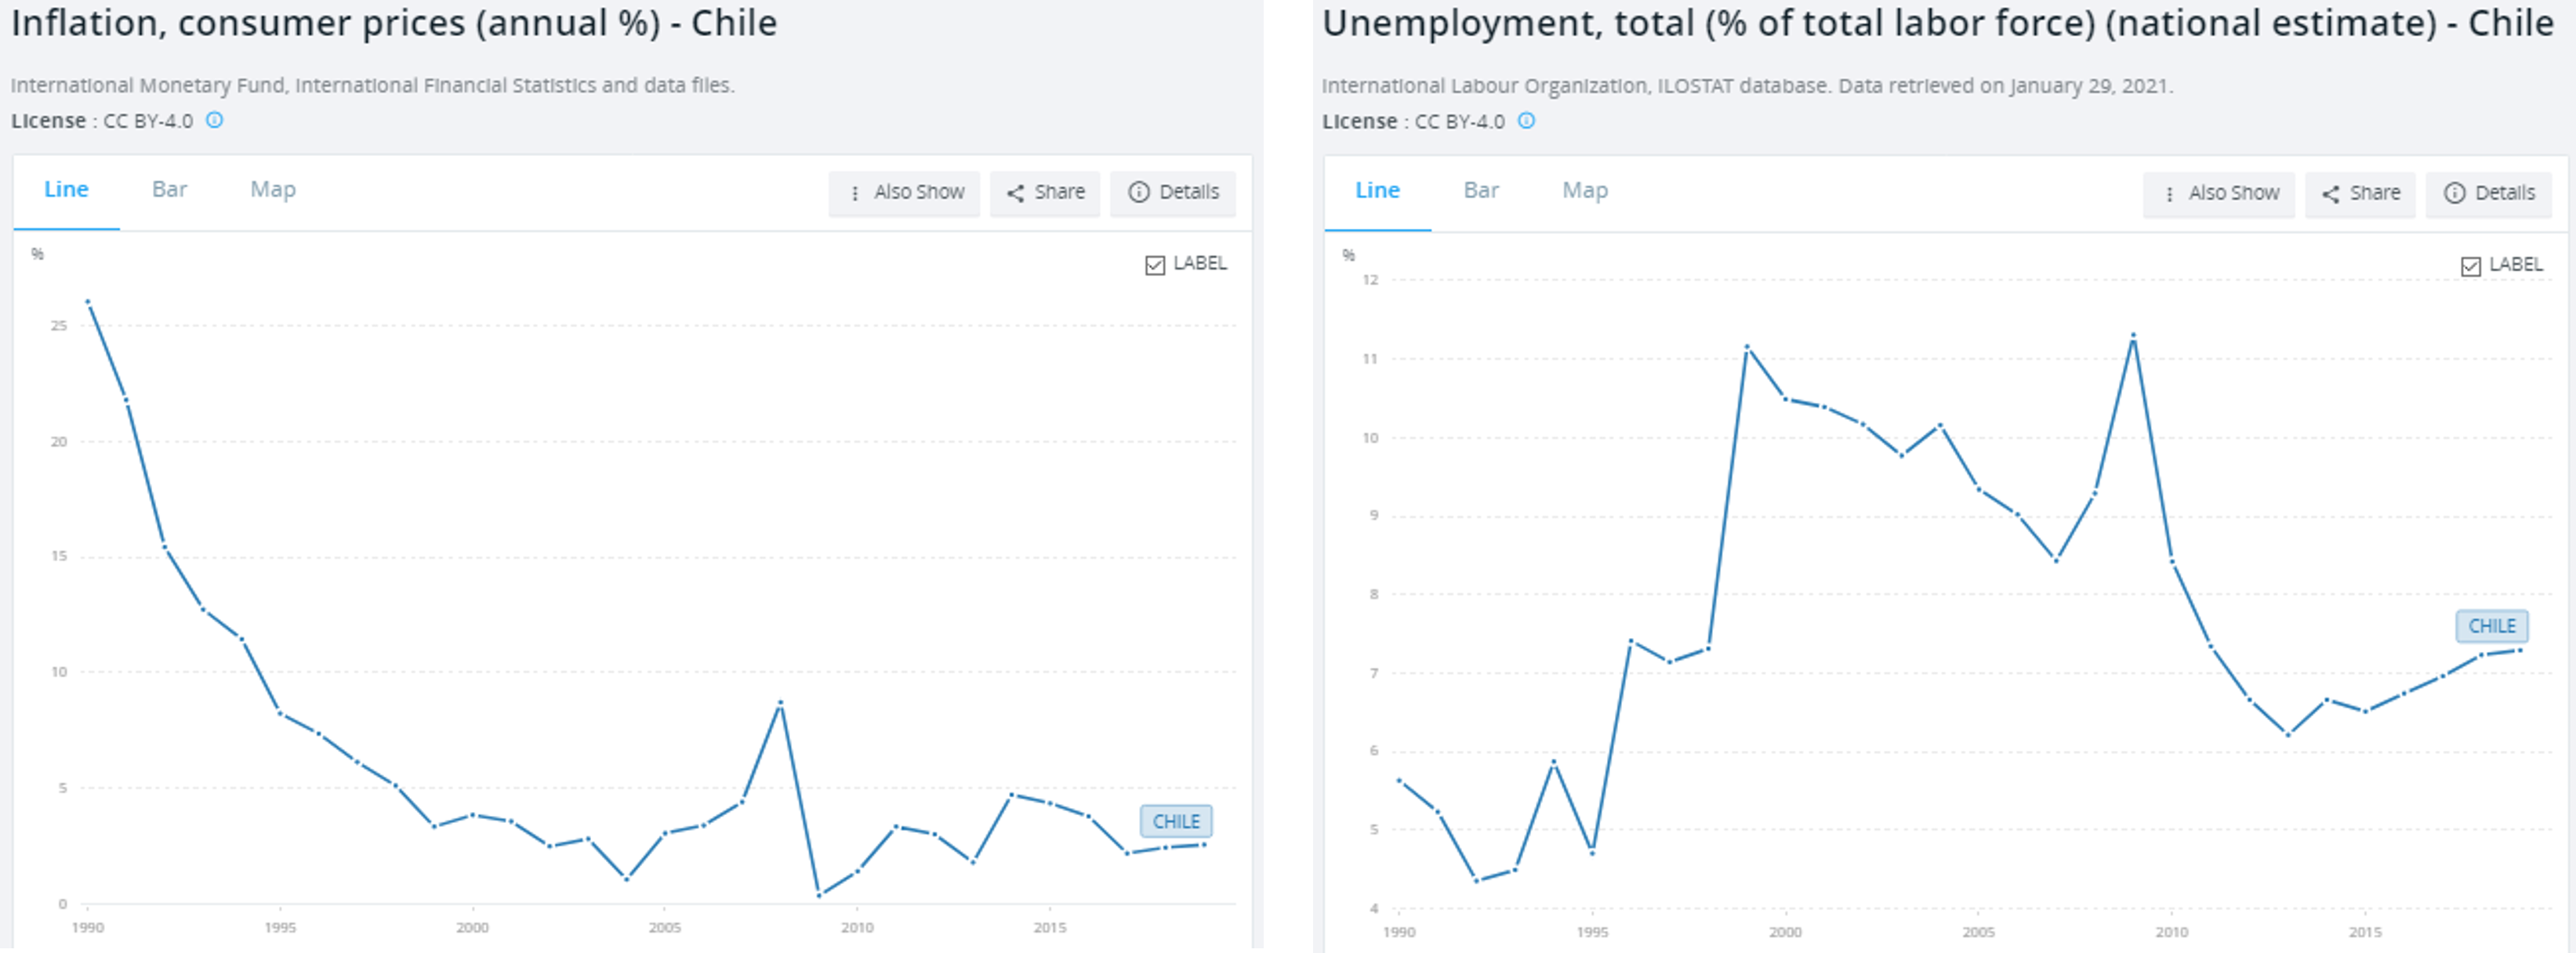Click Details button text on Inflation chart
The image size is (2576, 953).
pos(1188,192)
